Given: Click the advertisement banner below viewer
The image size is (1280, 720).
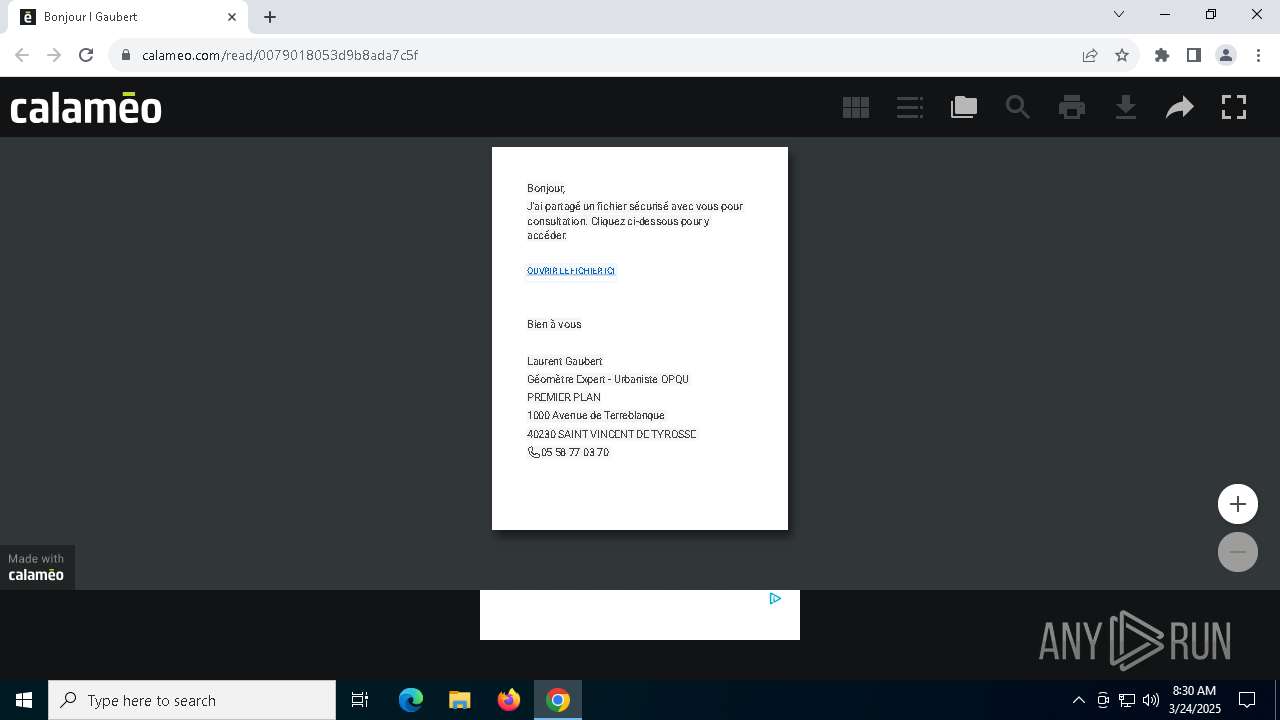Looking at the screenshot, I should pyautogui.click(x=640, y=615).
